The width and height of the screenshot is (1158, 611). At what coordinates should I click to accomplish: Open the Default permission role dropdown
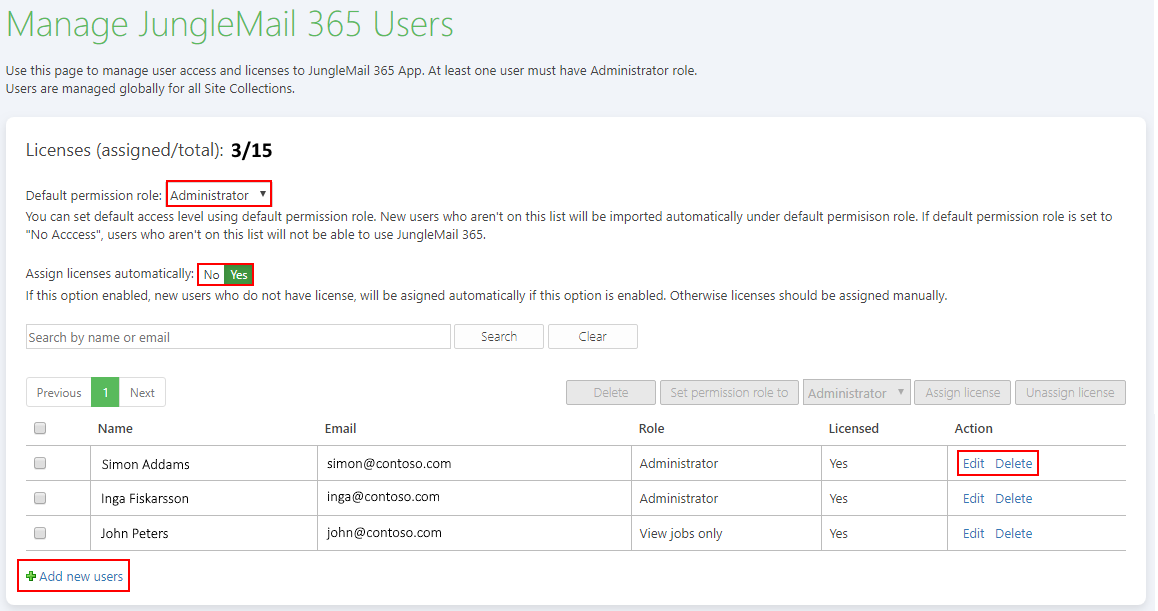click(x=218, y=193)
